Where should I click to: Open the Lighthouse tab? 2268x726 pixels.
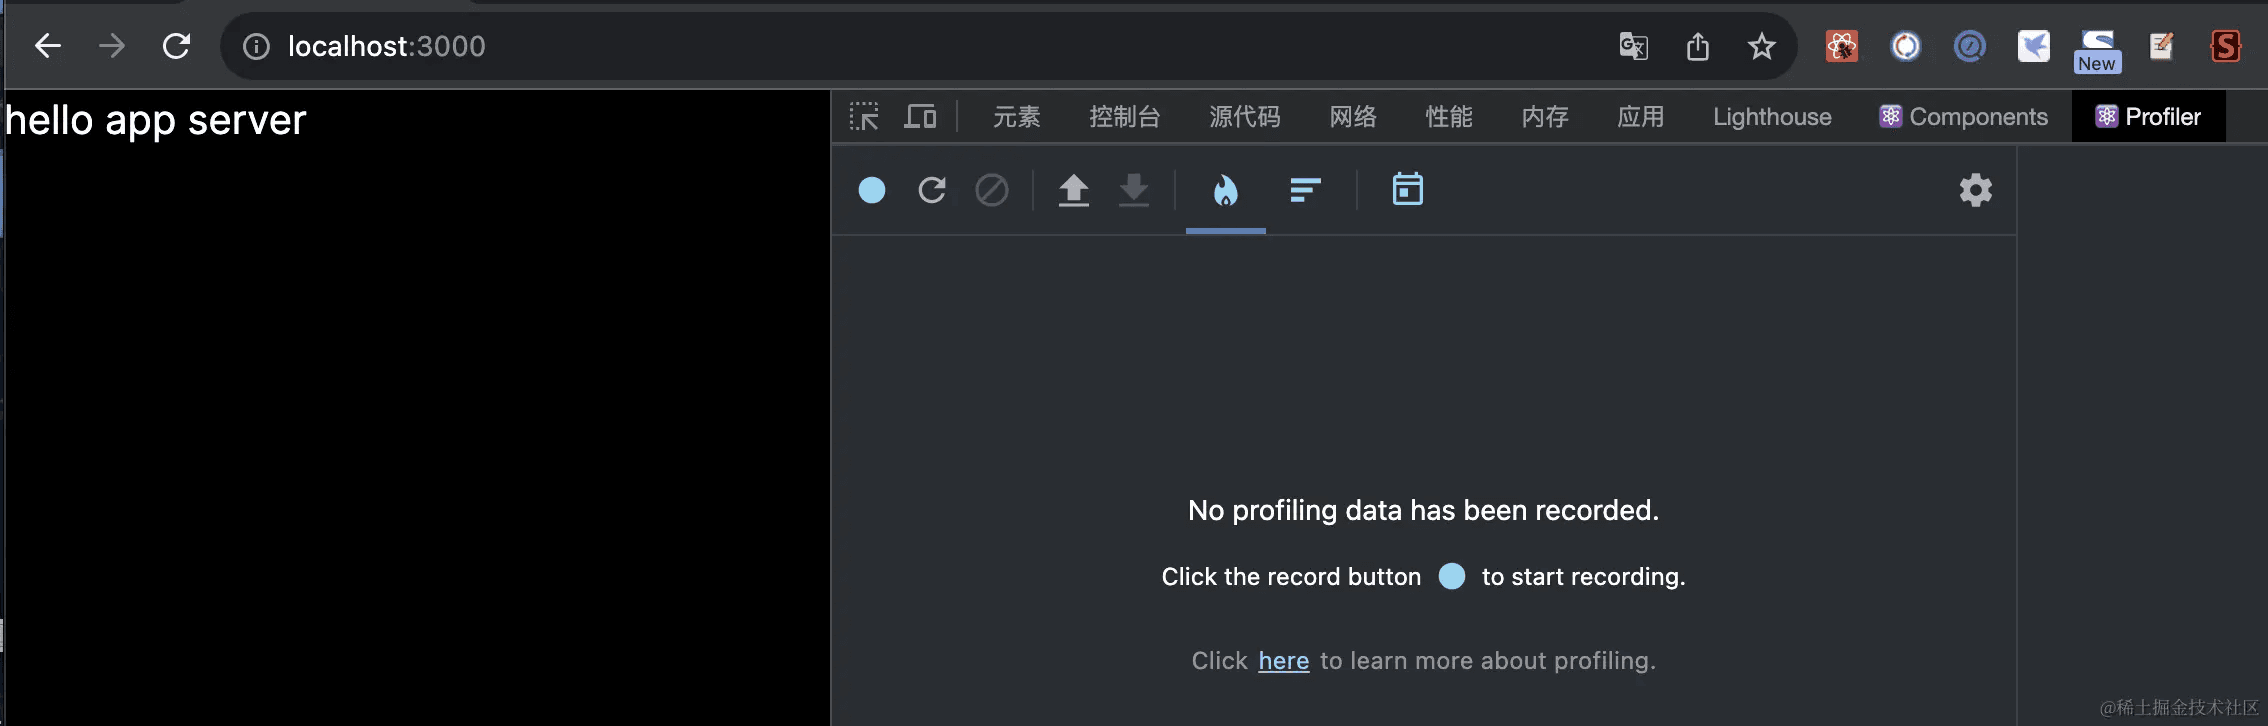click(x=1772, y=117)
